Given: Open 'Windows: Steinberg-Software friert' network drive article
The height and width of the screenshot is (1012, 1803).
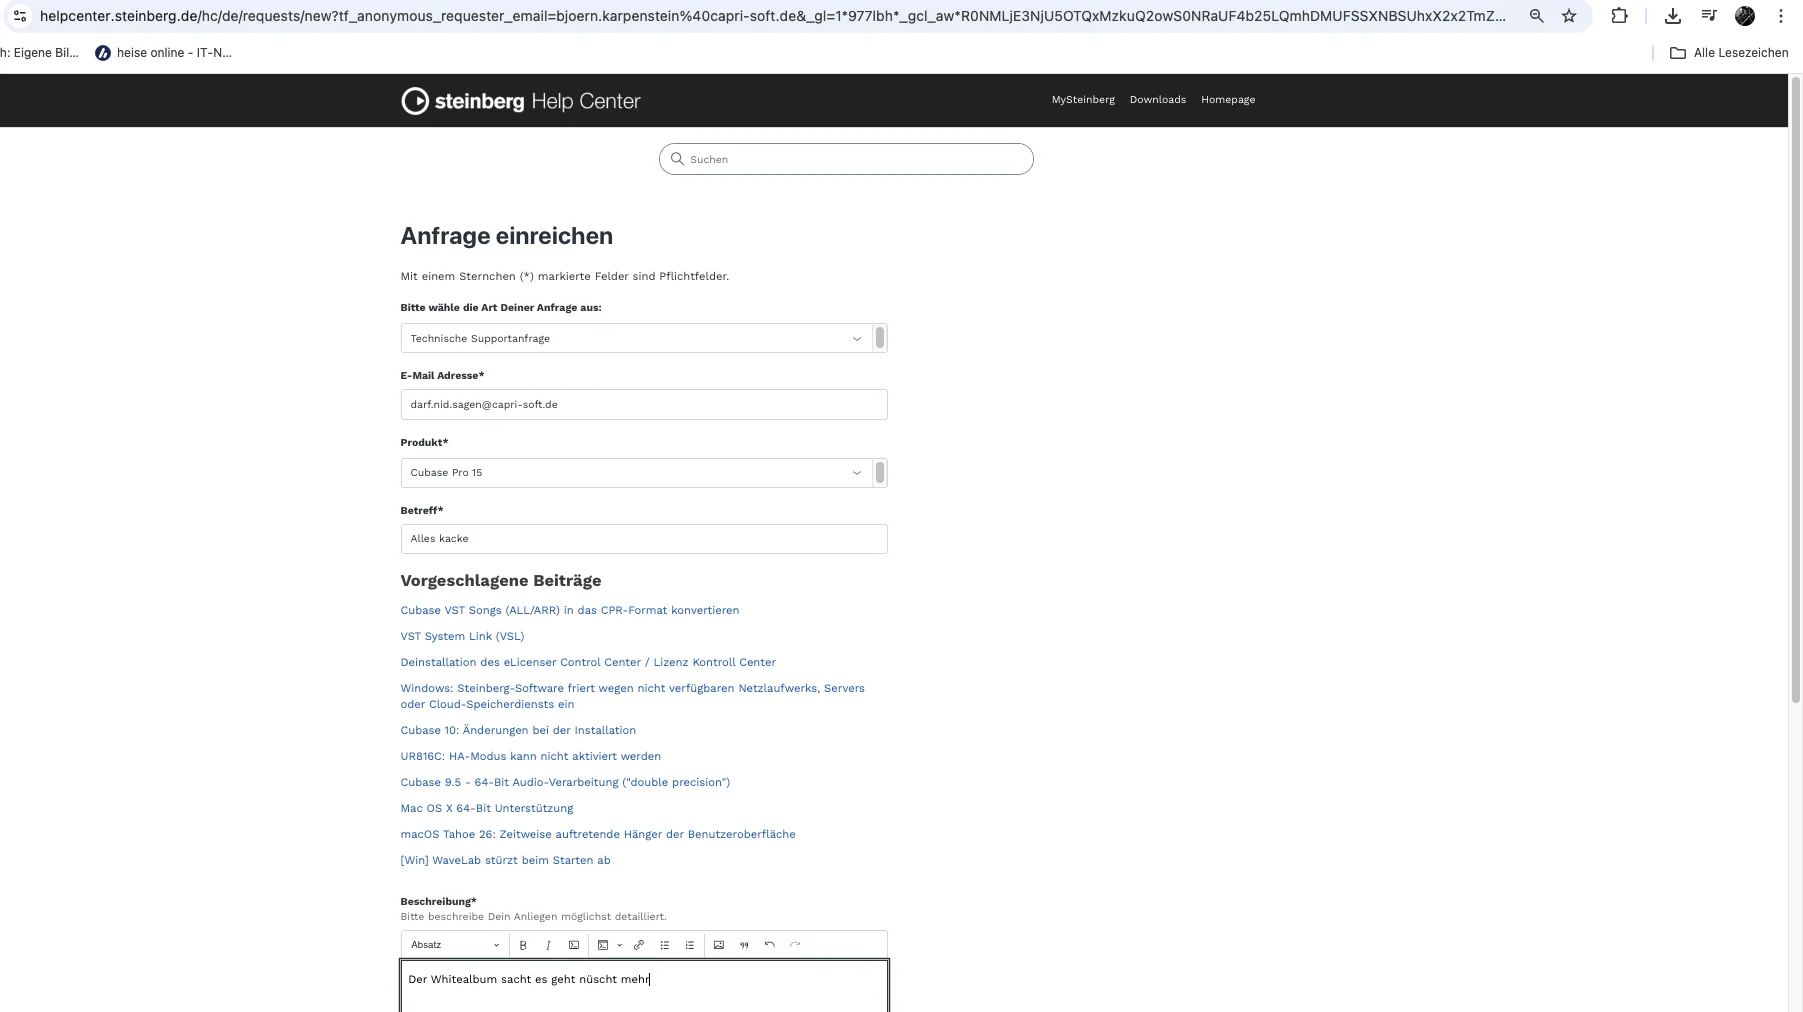Looking at the screenshot, I should (x=633, y=696).
